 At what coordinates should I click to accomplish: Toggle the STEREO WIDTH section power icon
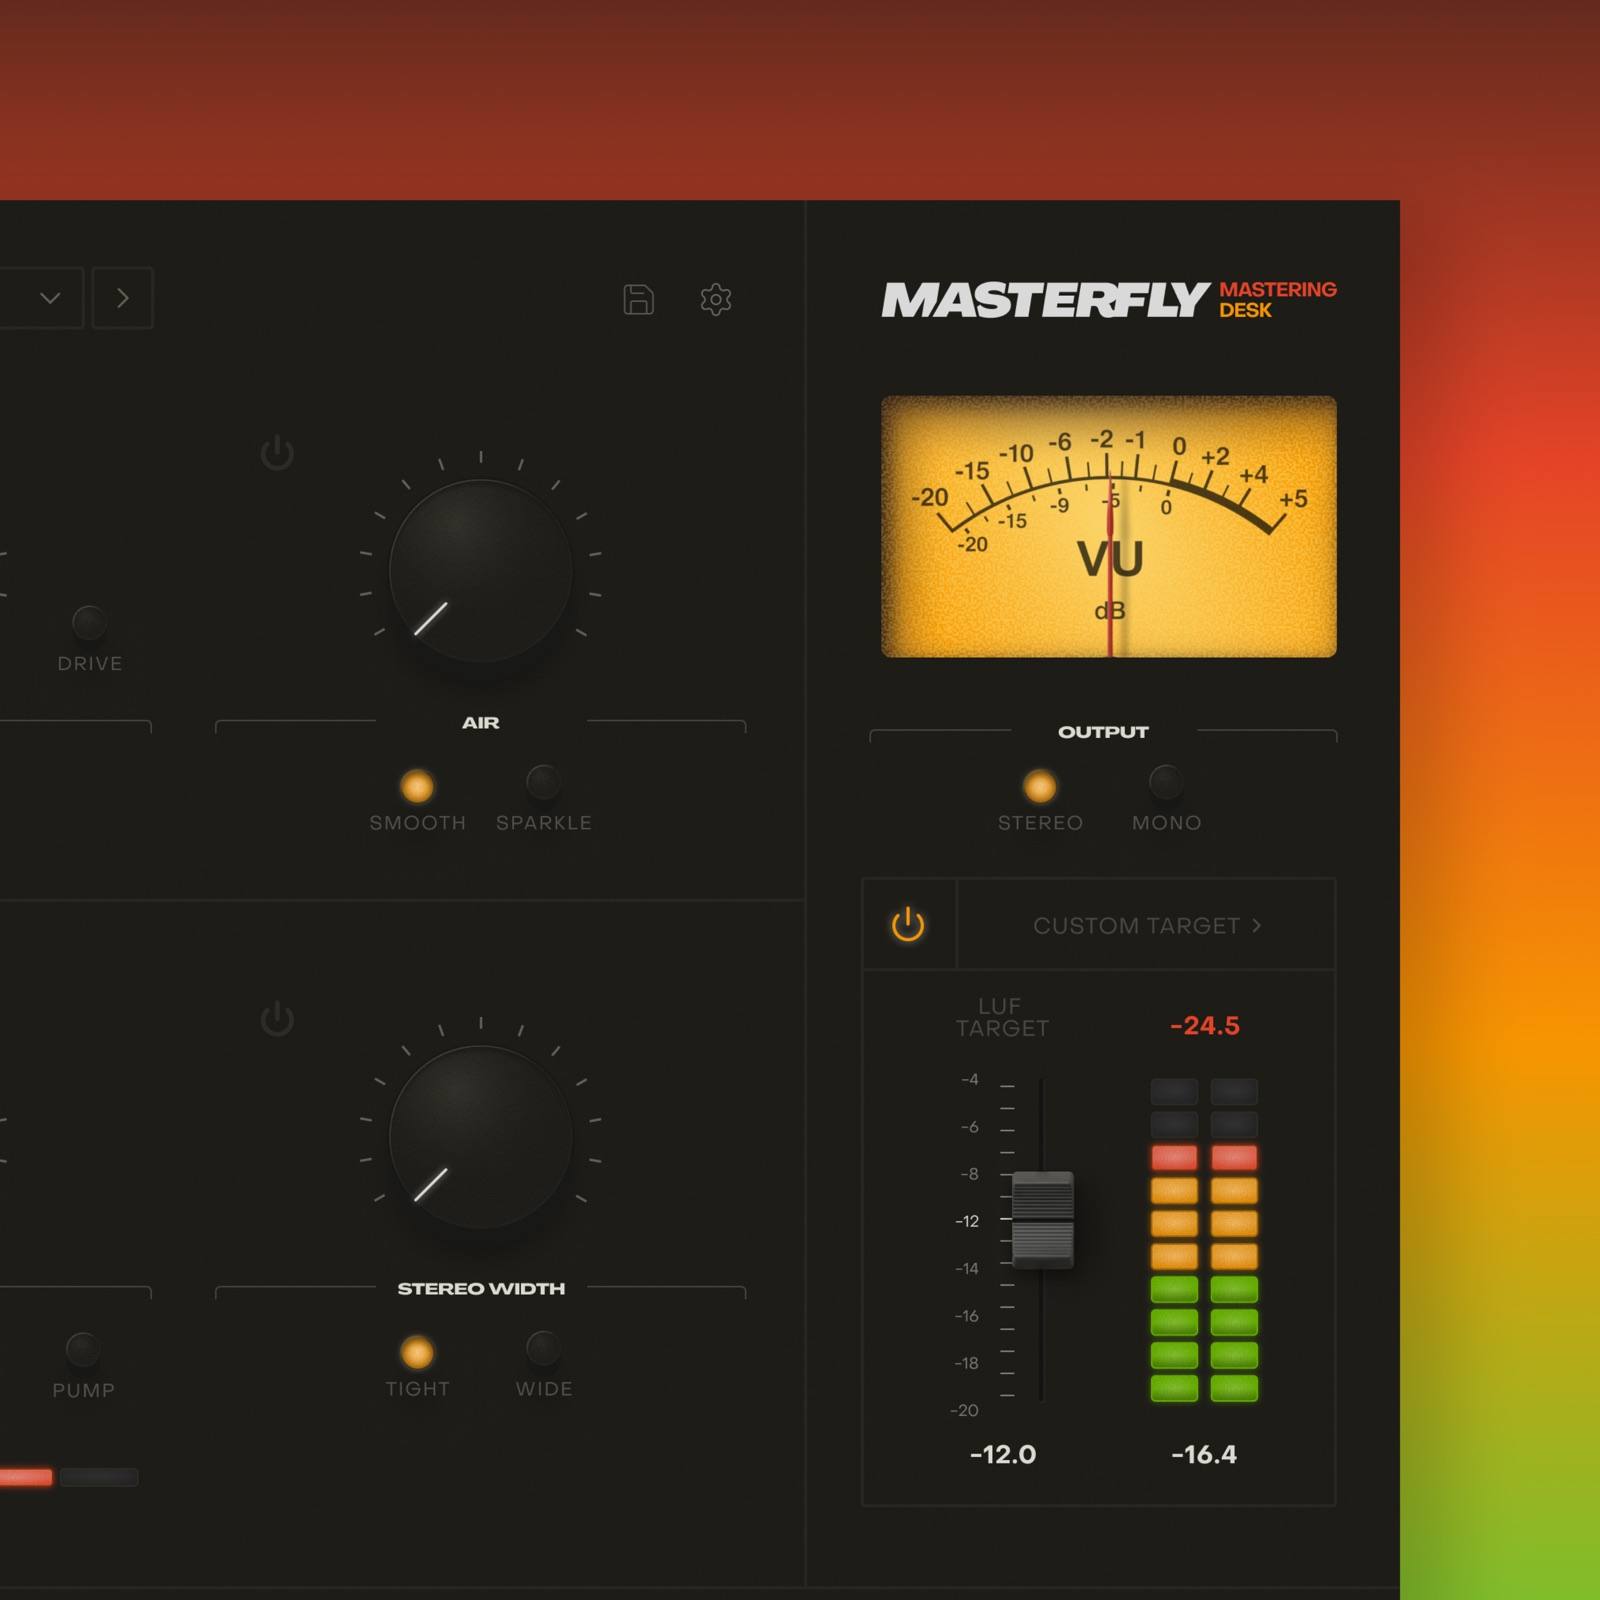[277, 1019]
